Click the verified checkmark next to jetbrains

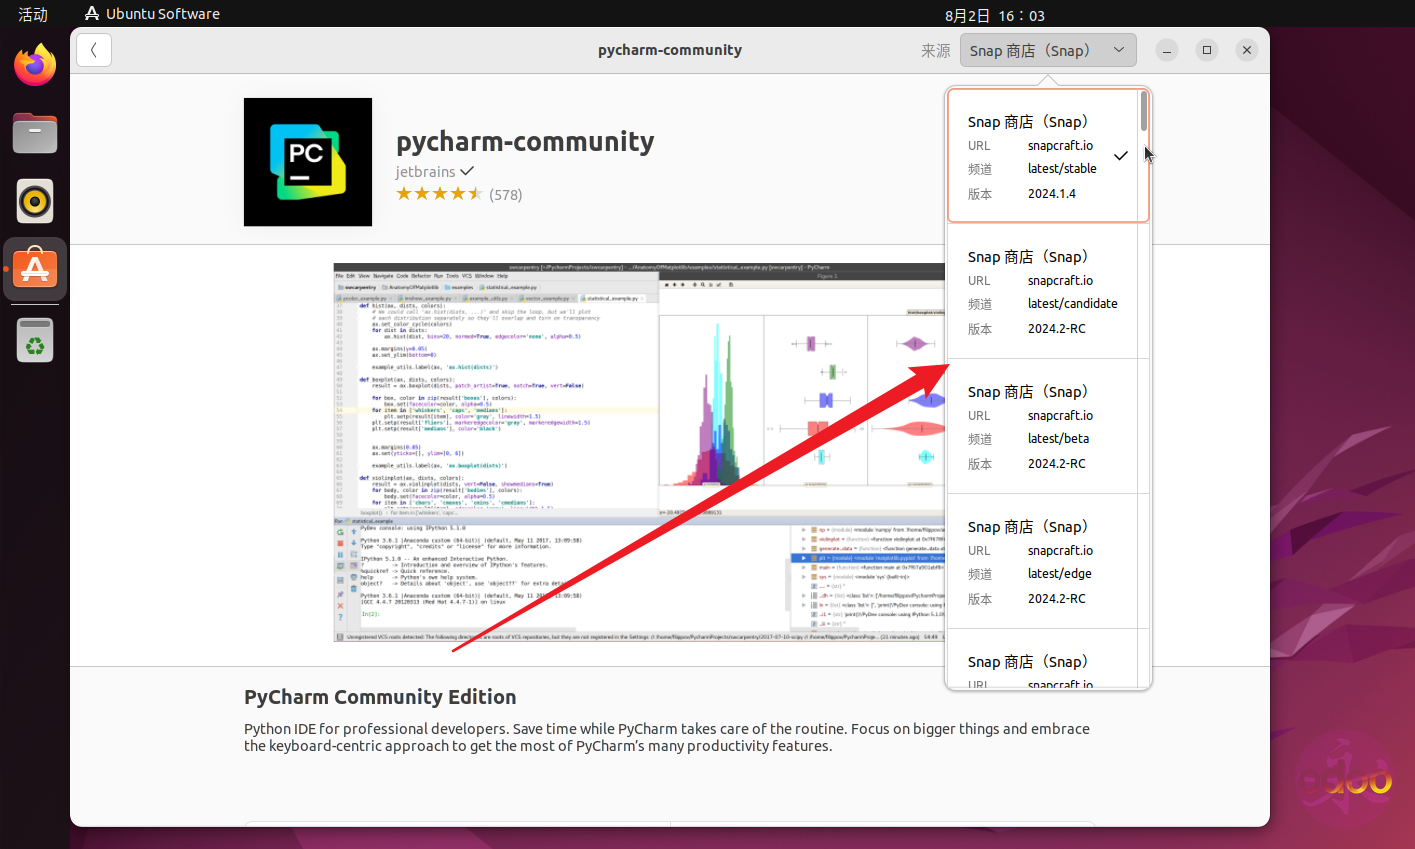tap(467, 171)
